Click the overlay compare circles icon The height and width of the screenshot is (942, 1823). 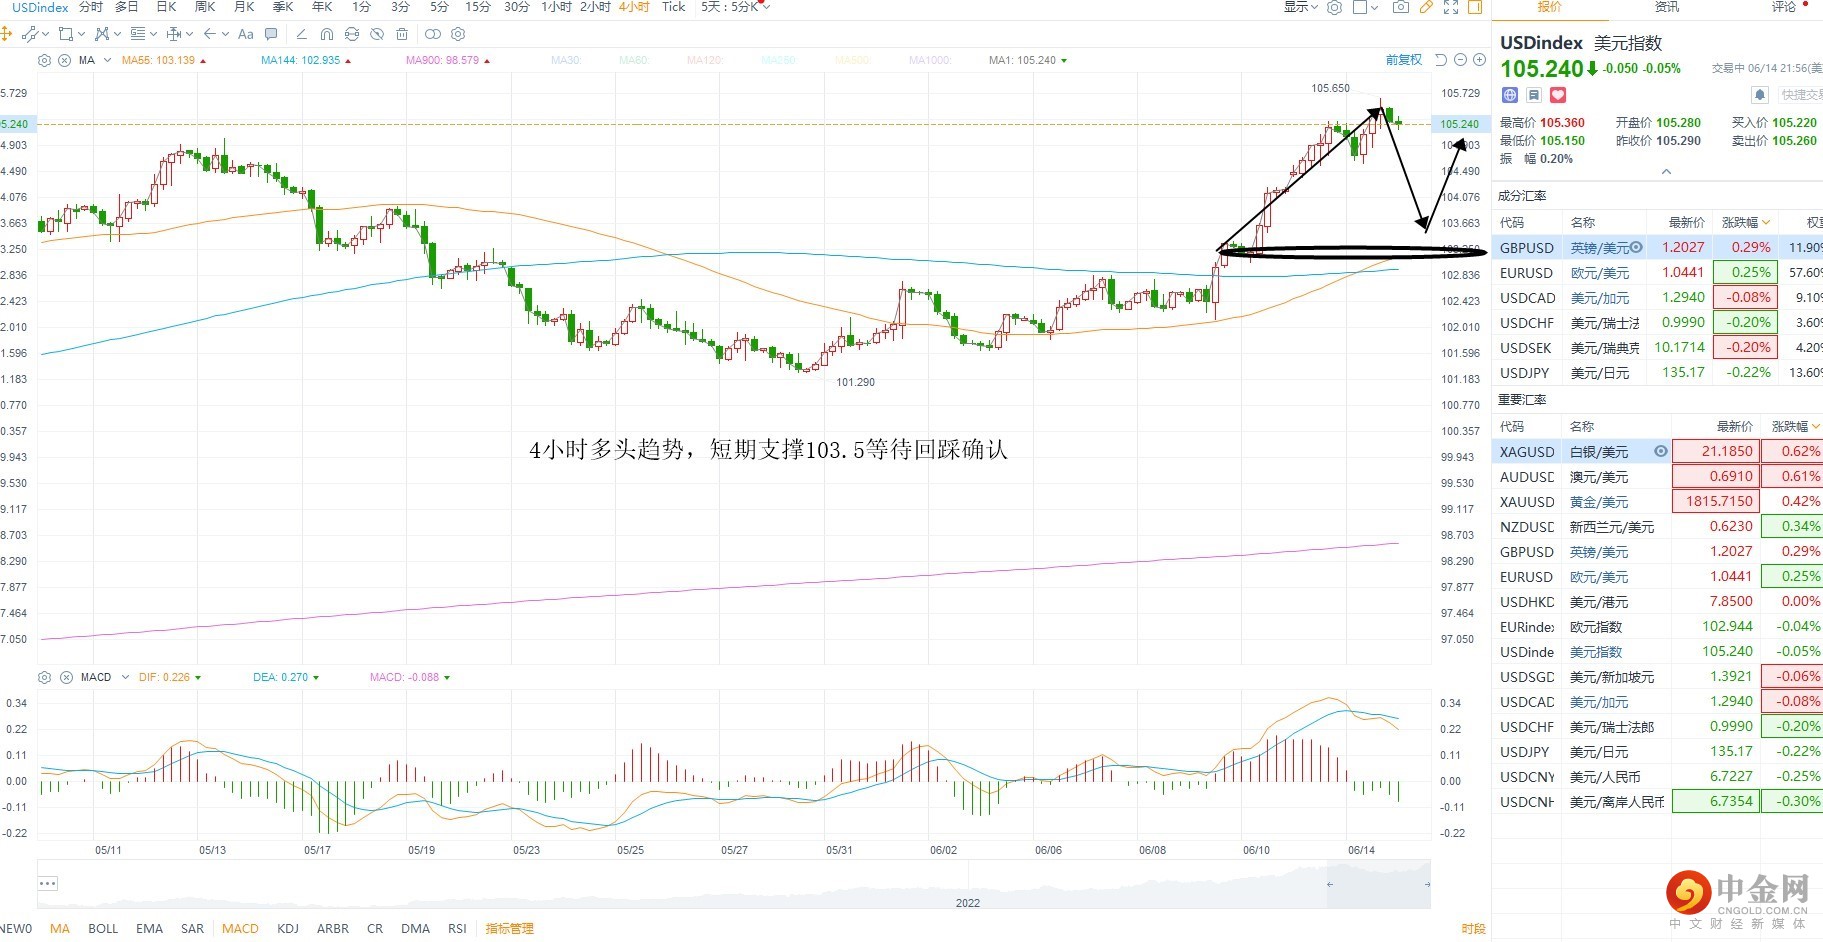pos(433,34)
